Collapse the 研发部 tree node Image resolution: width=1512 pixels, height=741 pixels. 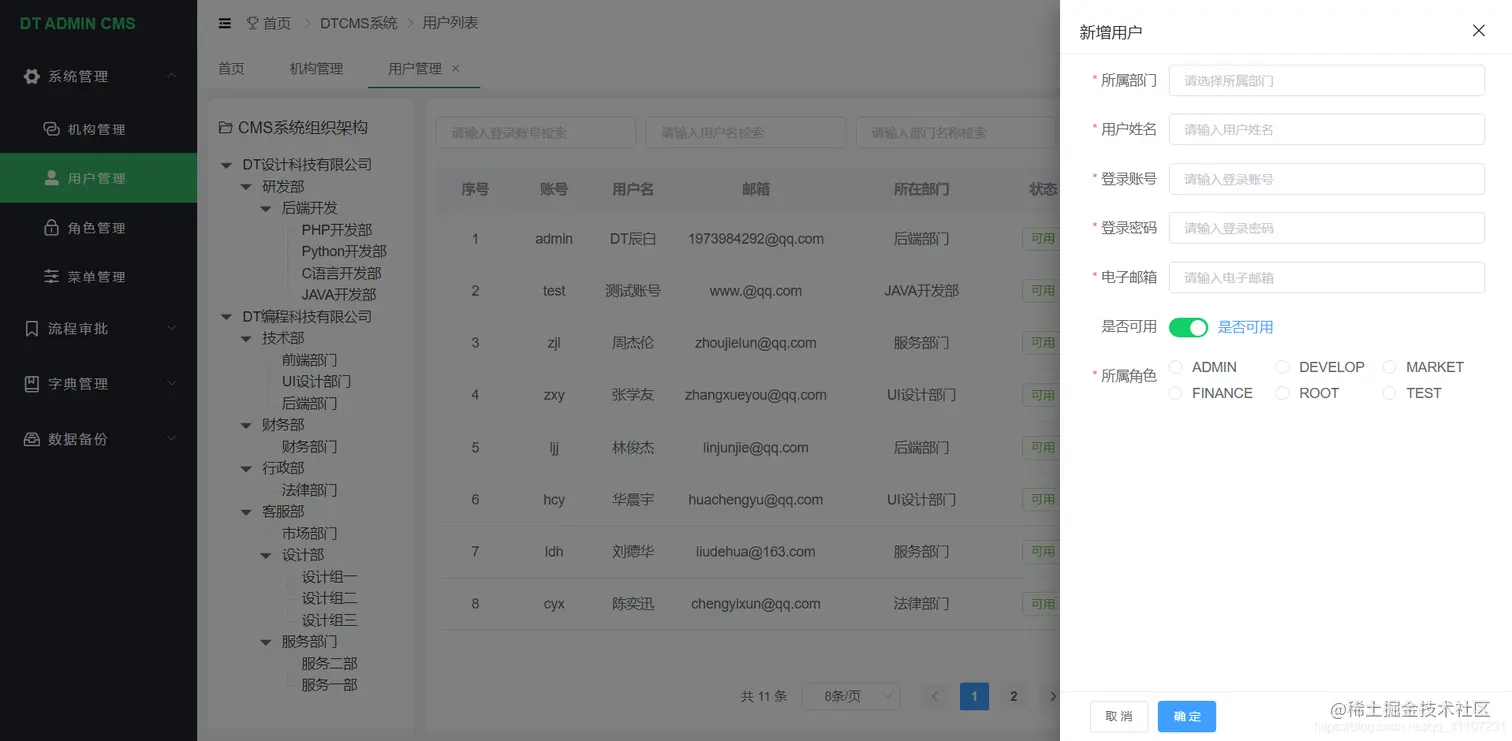point(246,186)
